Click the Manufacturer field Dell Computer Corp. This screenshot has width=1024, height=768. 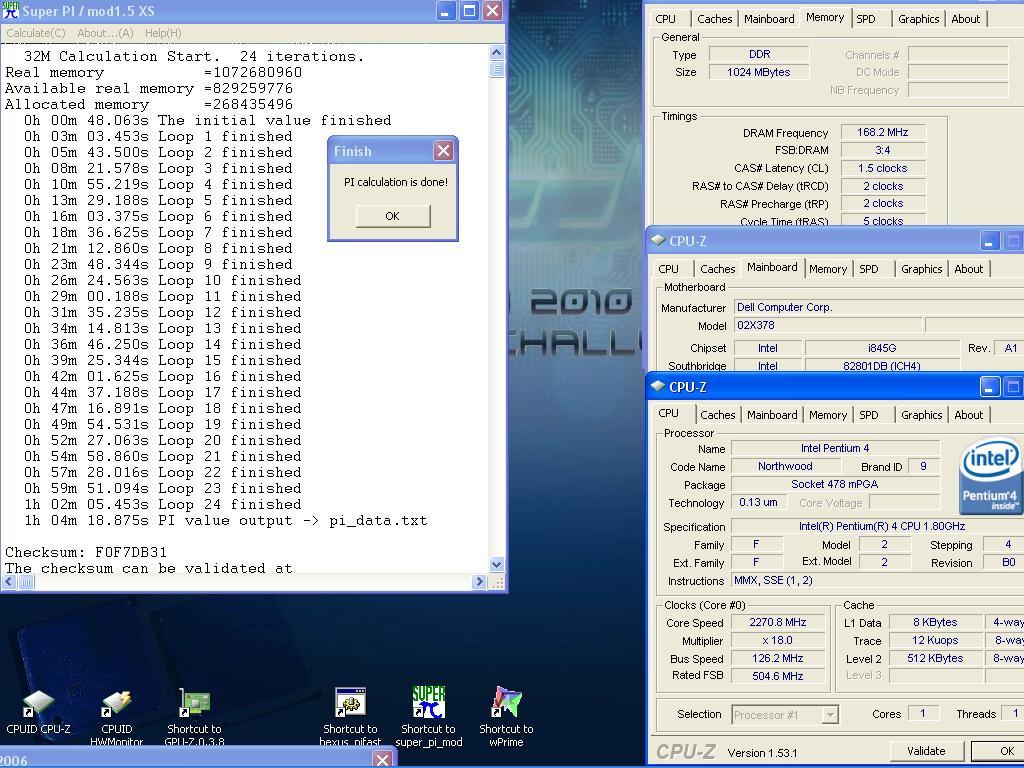click(x=878, y=307)
